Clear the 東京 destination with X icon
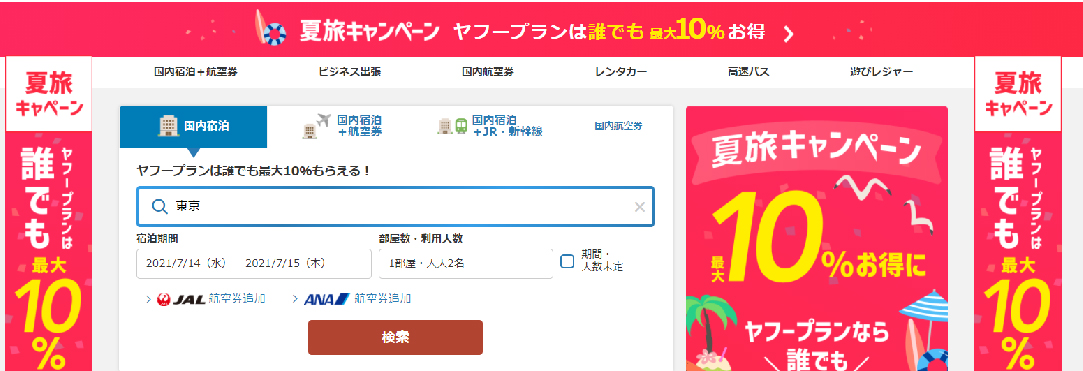Screen dimensions: 1083x371 coord(640,207)
